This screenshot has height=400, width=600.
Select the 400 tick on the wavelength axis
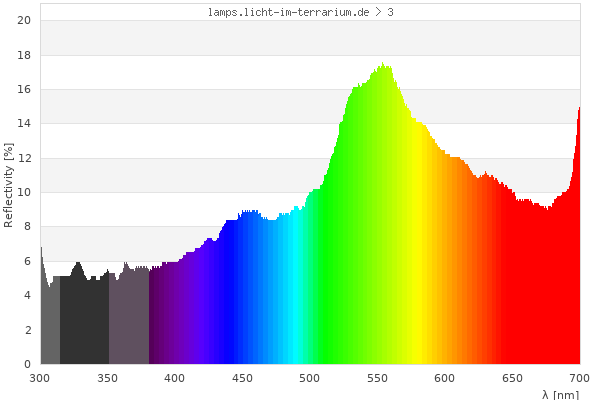click(x=175, y=378)
